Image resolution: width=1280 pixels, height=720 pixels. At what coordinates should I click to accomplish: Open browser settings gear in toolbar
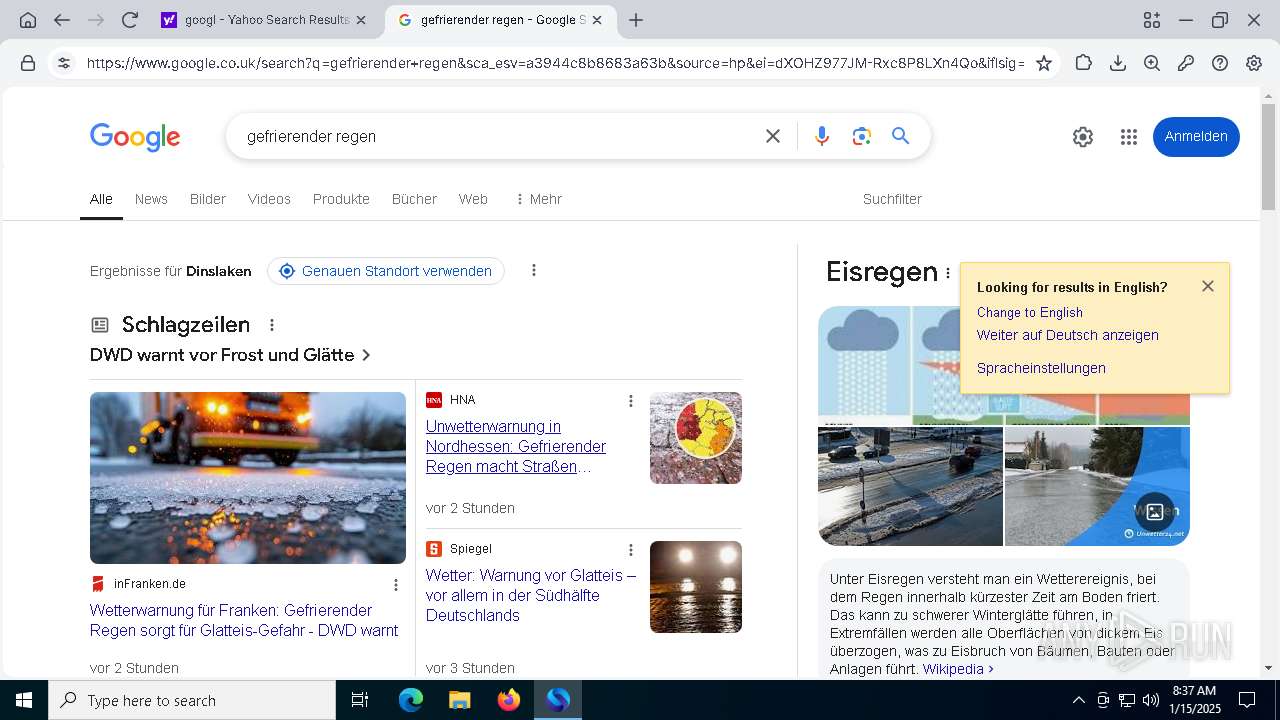[x=1254, y=63]
